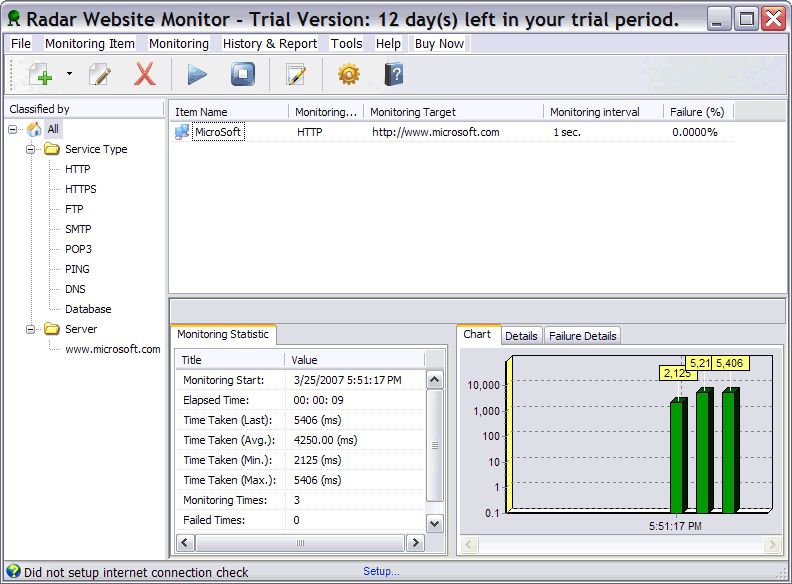Click the red X Delete icon
Image resolution: width=792 pixels, height=584 pixels.
tap(145, 75)
